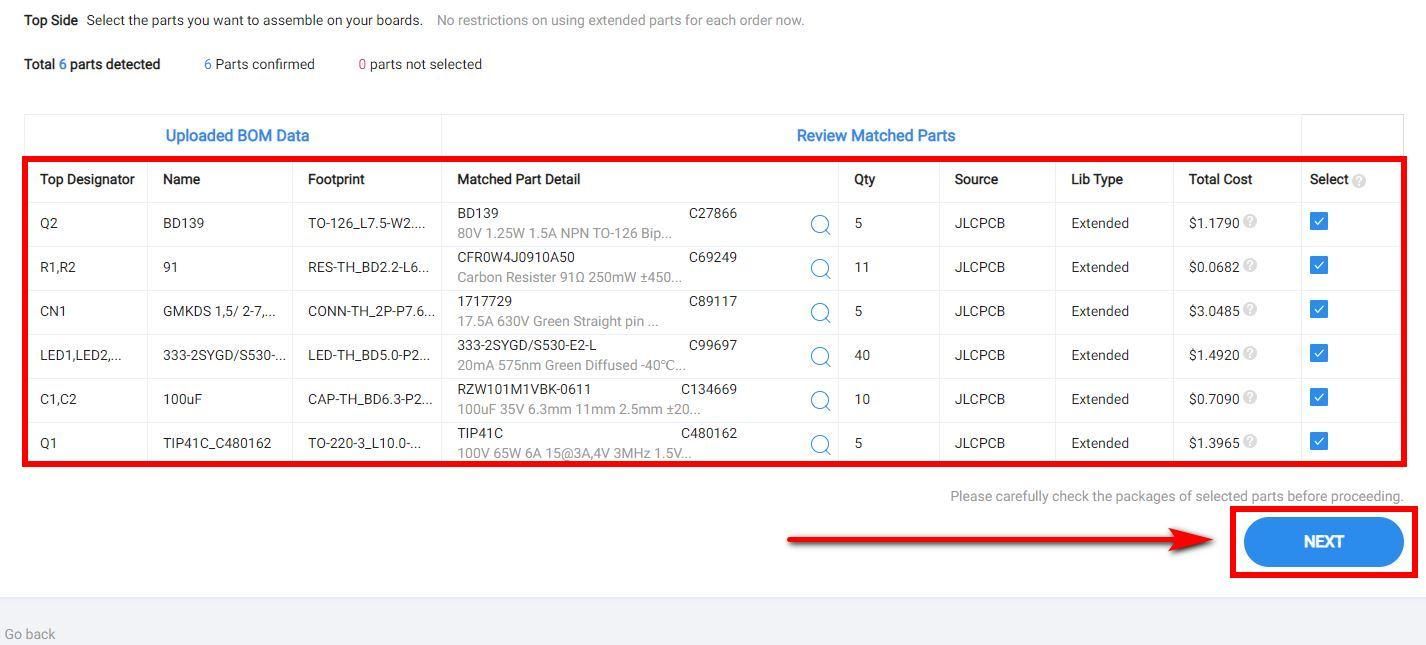
Task: Deselect the Q2 BD139 part checkbox
Action: (1319, 222)
